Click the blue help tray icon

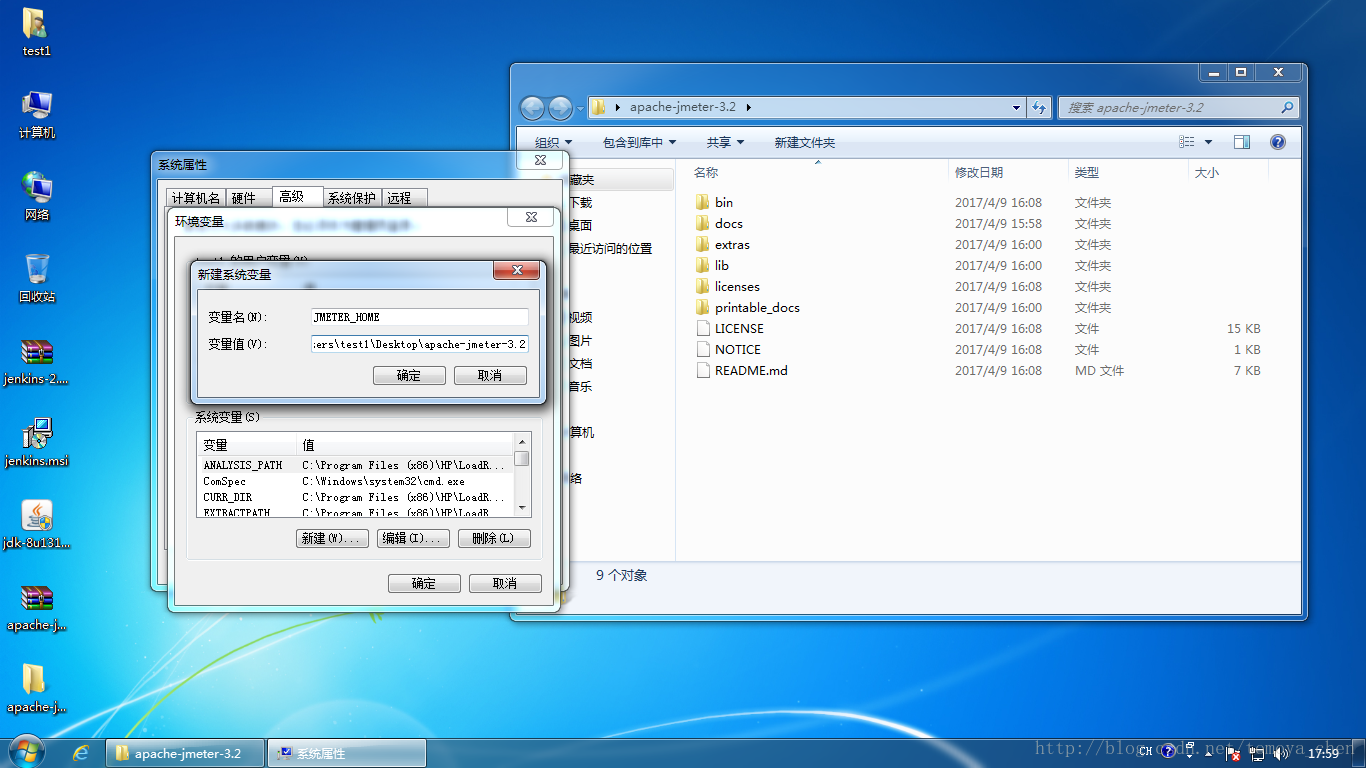pos(1168,751)
